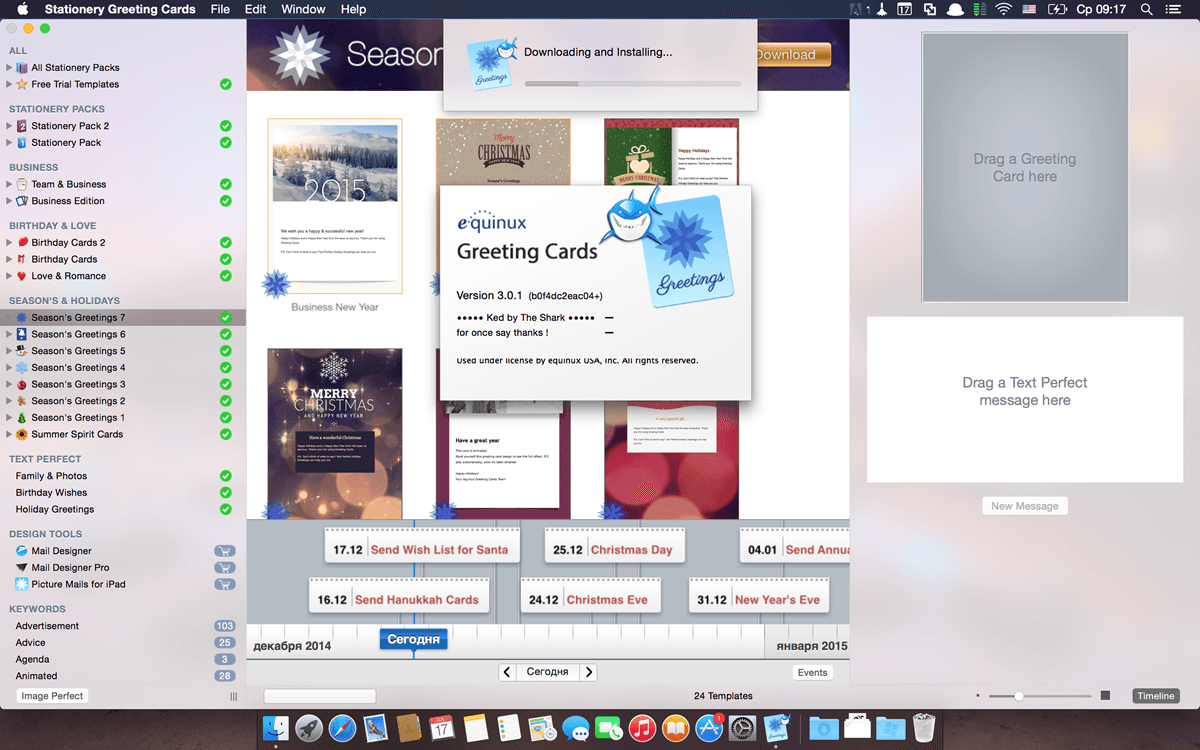The width and height of the screenshot is (1200, 750).
Task: Click the Events button
Action: [x=812, y=673]
